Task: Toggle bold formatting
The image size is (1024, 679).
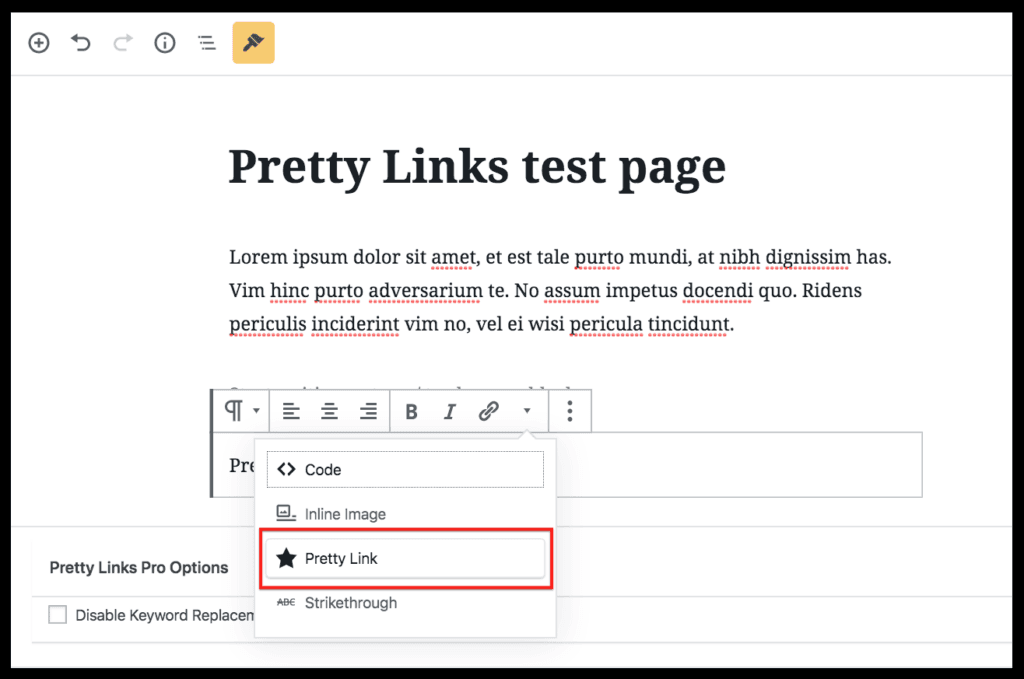Action: click(411, 411)
